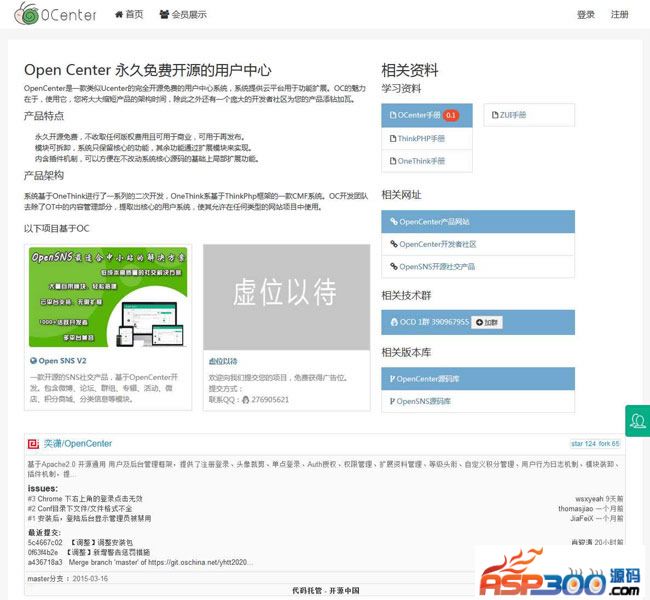This screenshot has height=600, width=650.
Task: Click the OpenSNS green banner thumbnail
Action: 108,297
